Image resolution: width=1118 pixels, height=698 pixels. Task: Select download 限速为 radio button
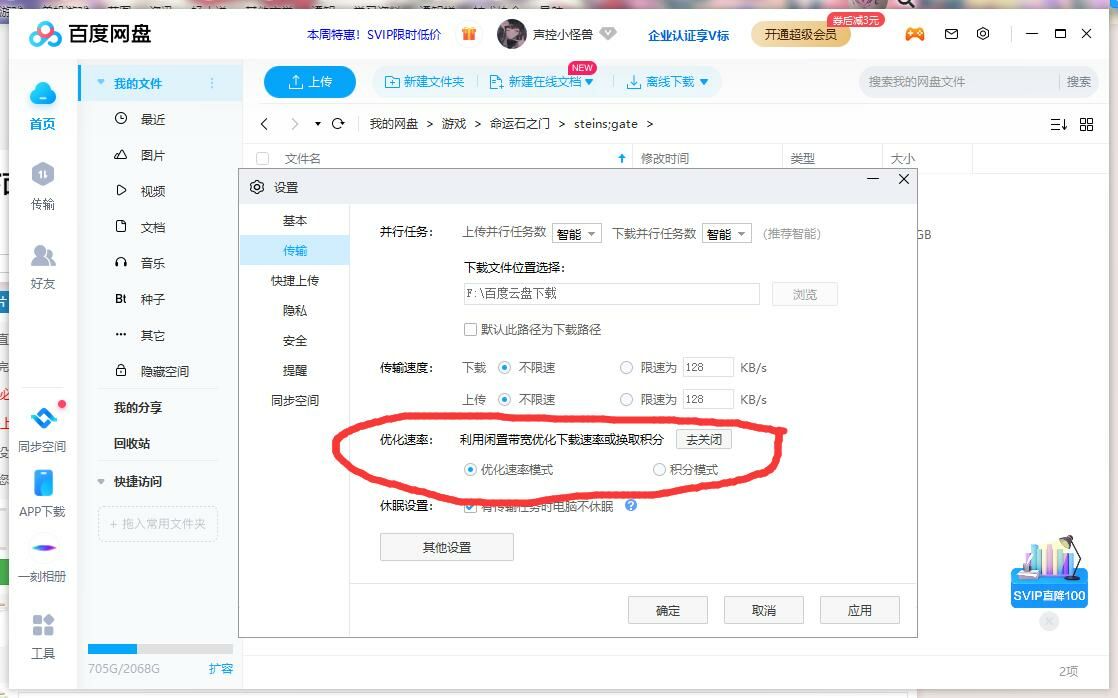point(627,367)
